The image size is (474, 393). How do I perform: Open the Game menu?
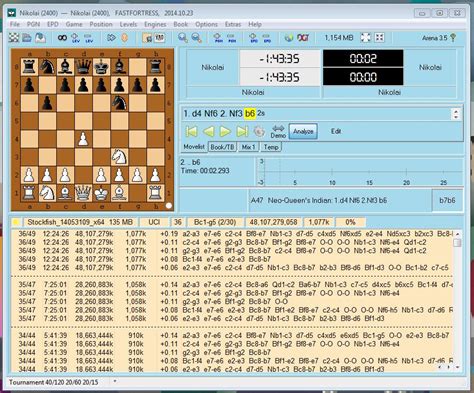74,24
